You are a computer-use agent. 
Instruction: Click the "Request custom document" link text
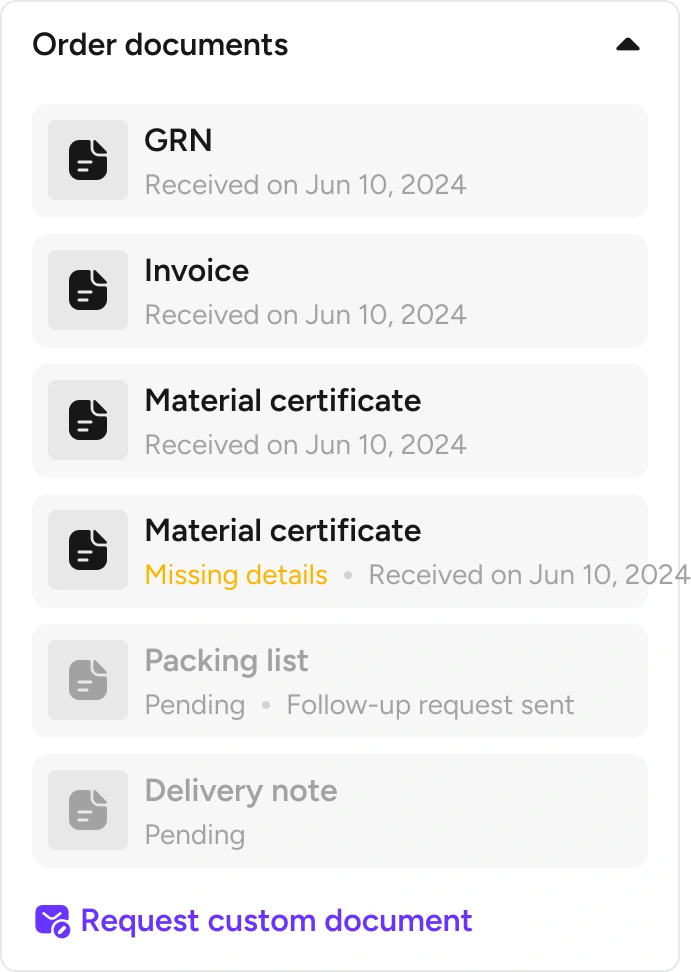point(276,920)
